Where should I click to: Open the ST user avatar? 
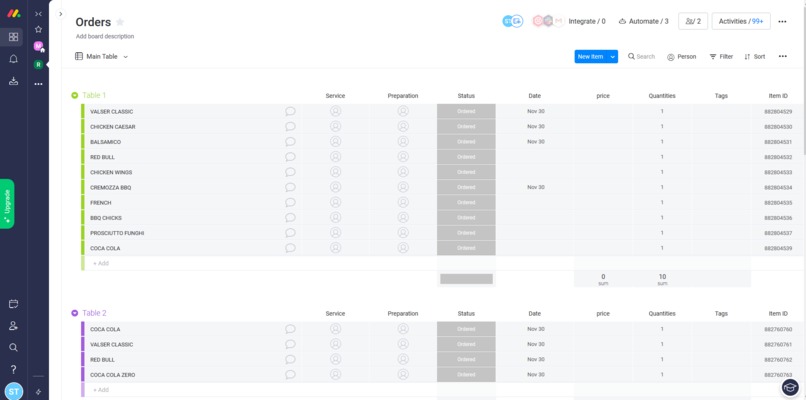[x=14, y=391]
